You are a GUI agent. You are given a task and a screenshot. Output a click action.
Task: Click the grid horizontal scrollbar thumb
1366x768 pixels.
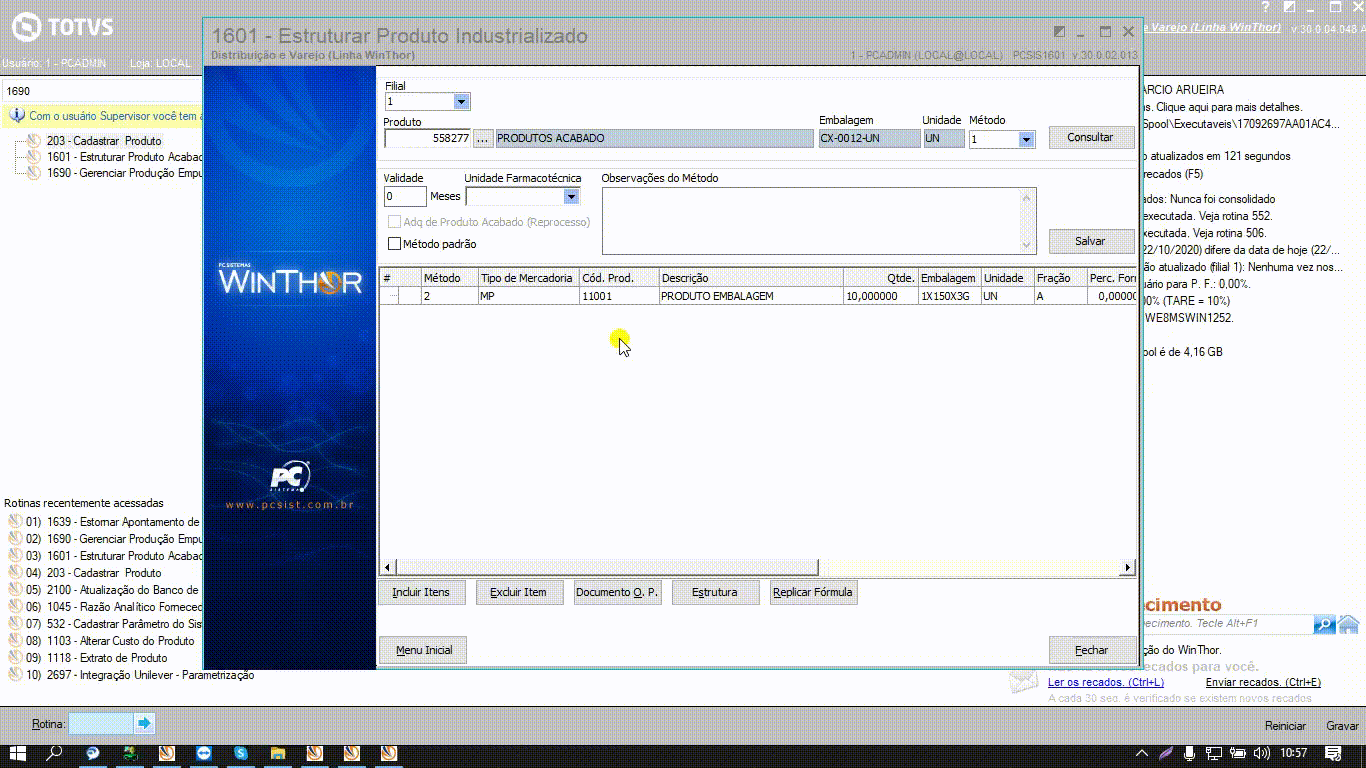pyautogui.click(x=607, y=567)
